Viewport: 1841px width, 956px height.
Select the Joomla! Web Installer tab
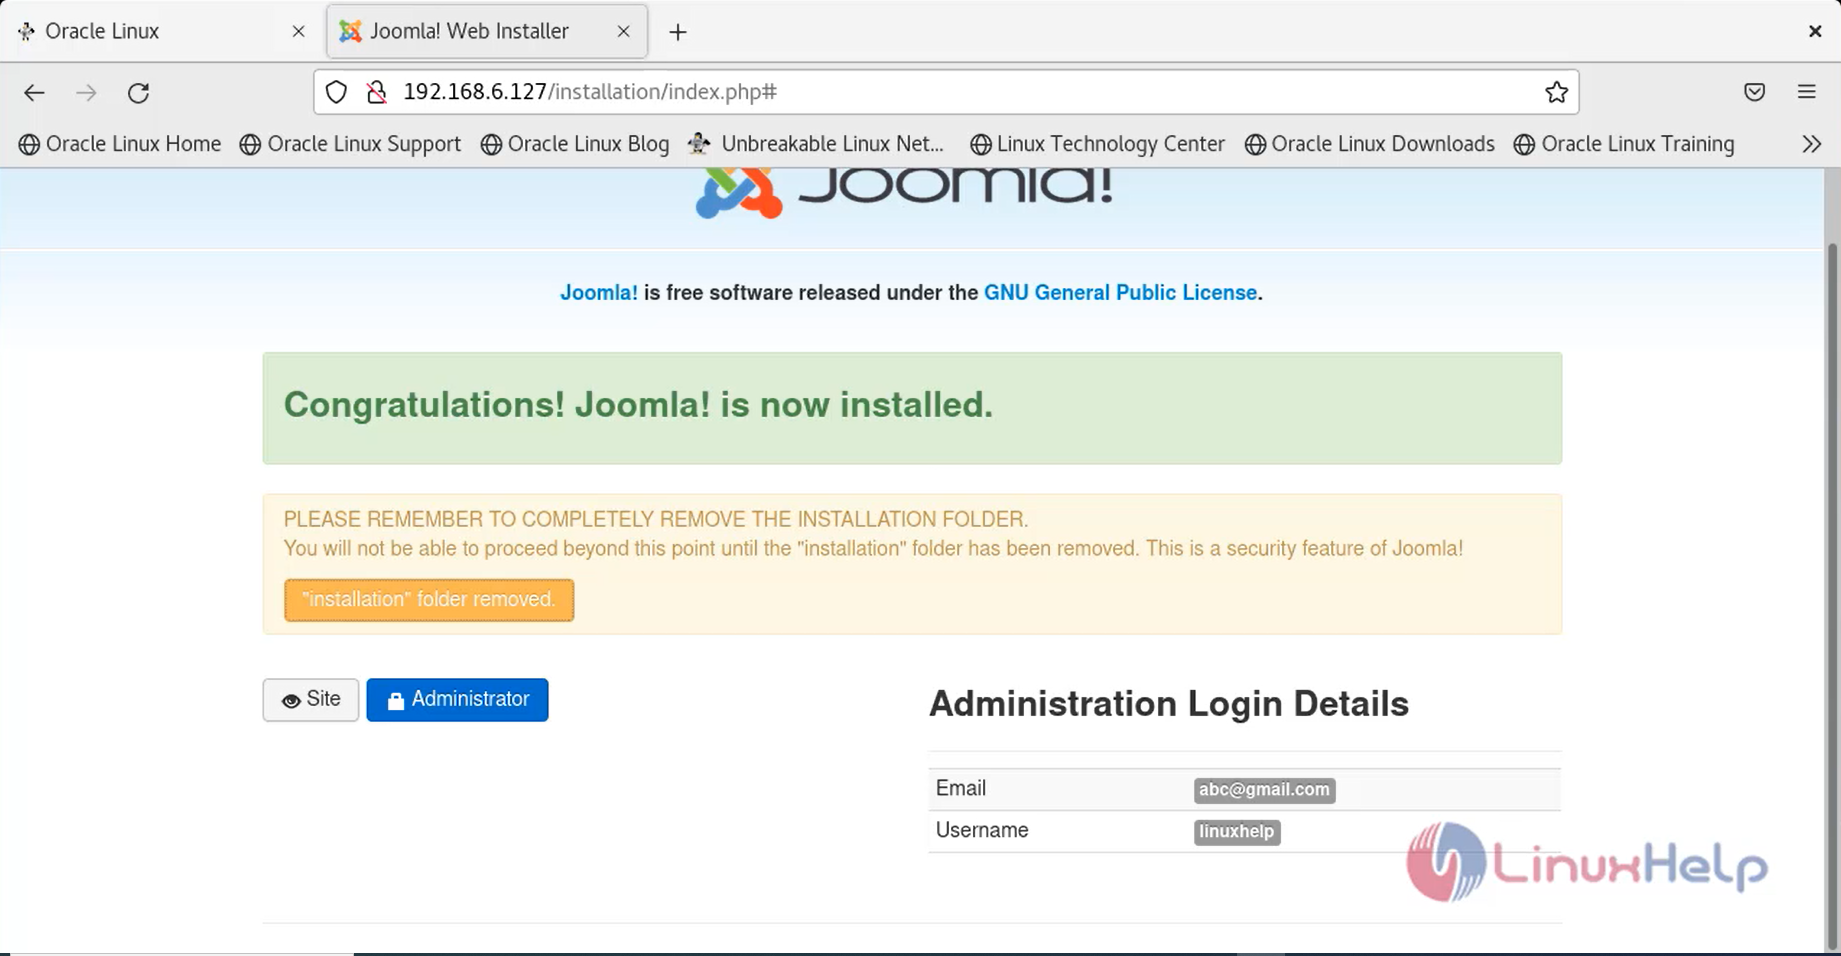[x=487, y=31]
